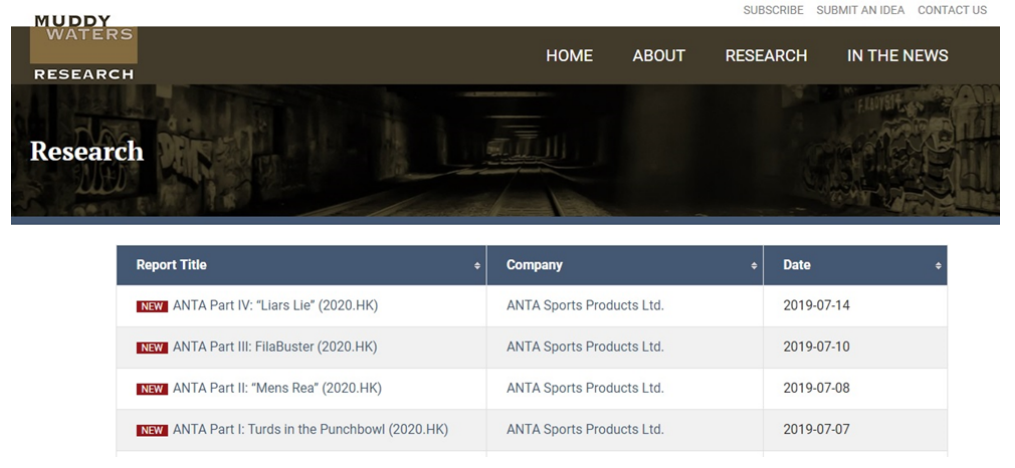Click ANTA Sports Products Ltd. in Part I row
Image resolution: width=1015 pixels, height=468 pixels.
[585, 429]
